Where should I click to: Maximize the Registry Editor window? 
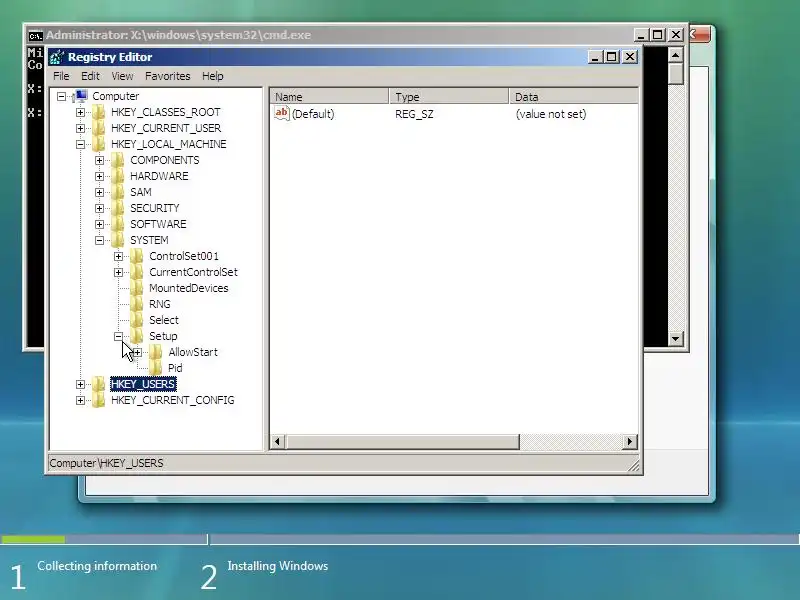(612, 57)
